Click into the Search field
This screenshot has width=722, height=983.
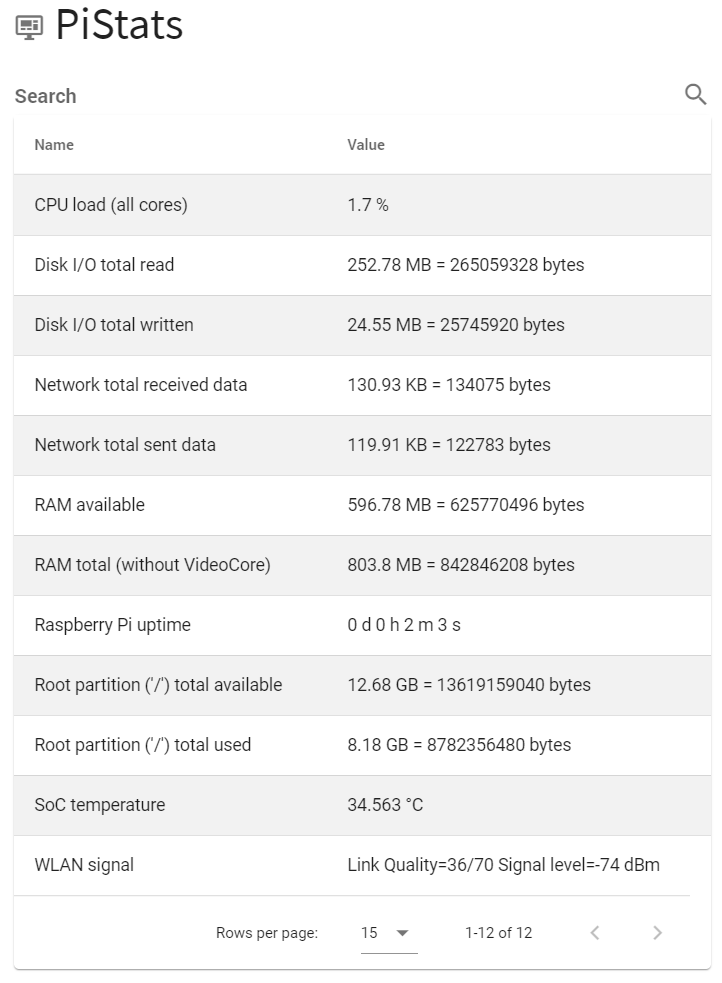(x=348, y=96)
